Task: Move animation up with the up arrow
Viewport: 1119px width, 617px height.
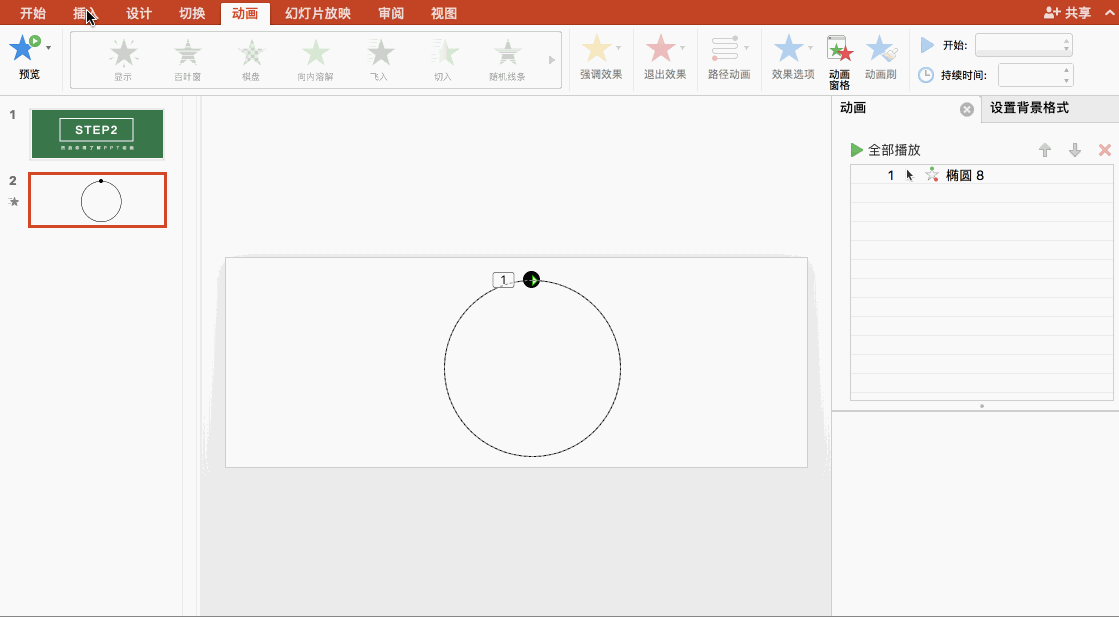Action: 1045,150
